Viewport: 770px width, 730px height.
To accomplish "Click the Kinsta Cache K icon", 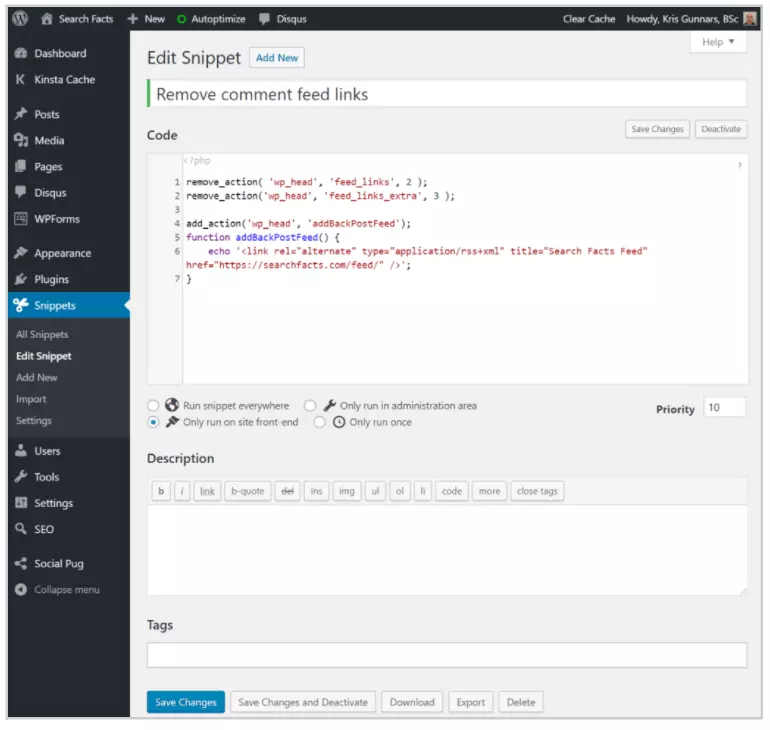I will point(20,79).
